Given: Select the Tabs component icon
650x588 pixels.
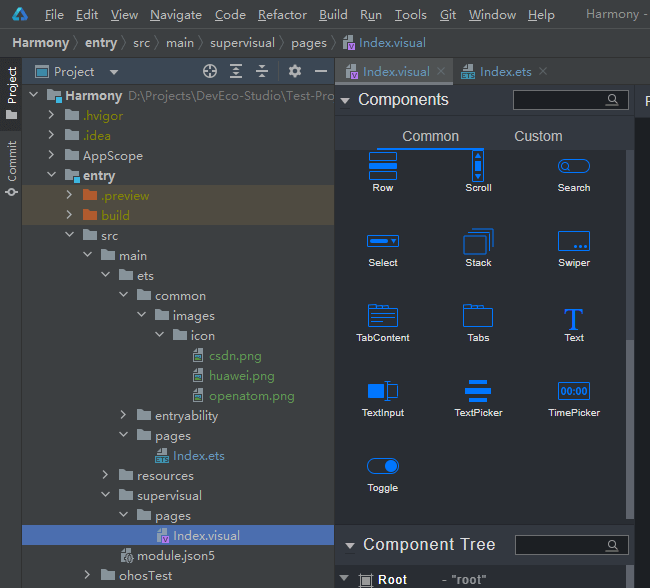Looking at the screenshot, I should [478, 316].
